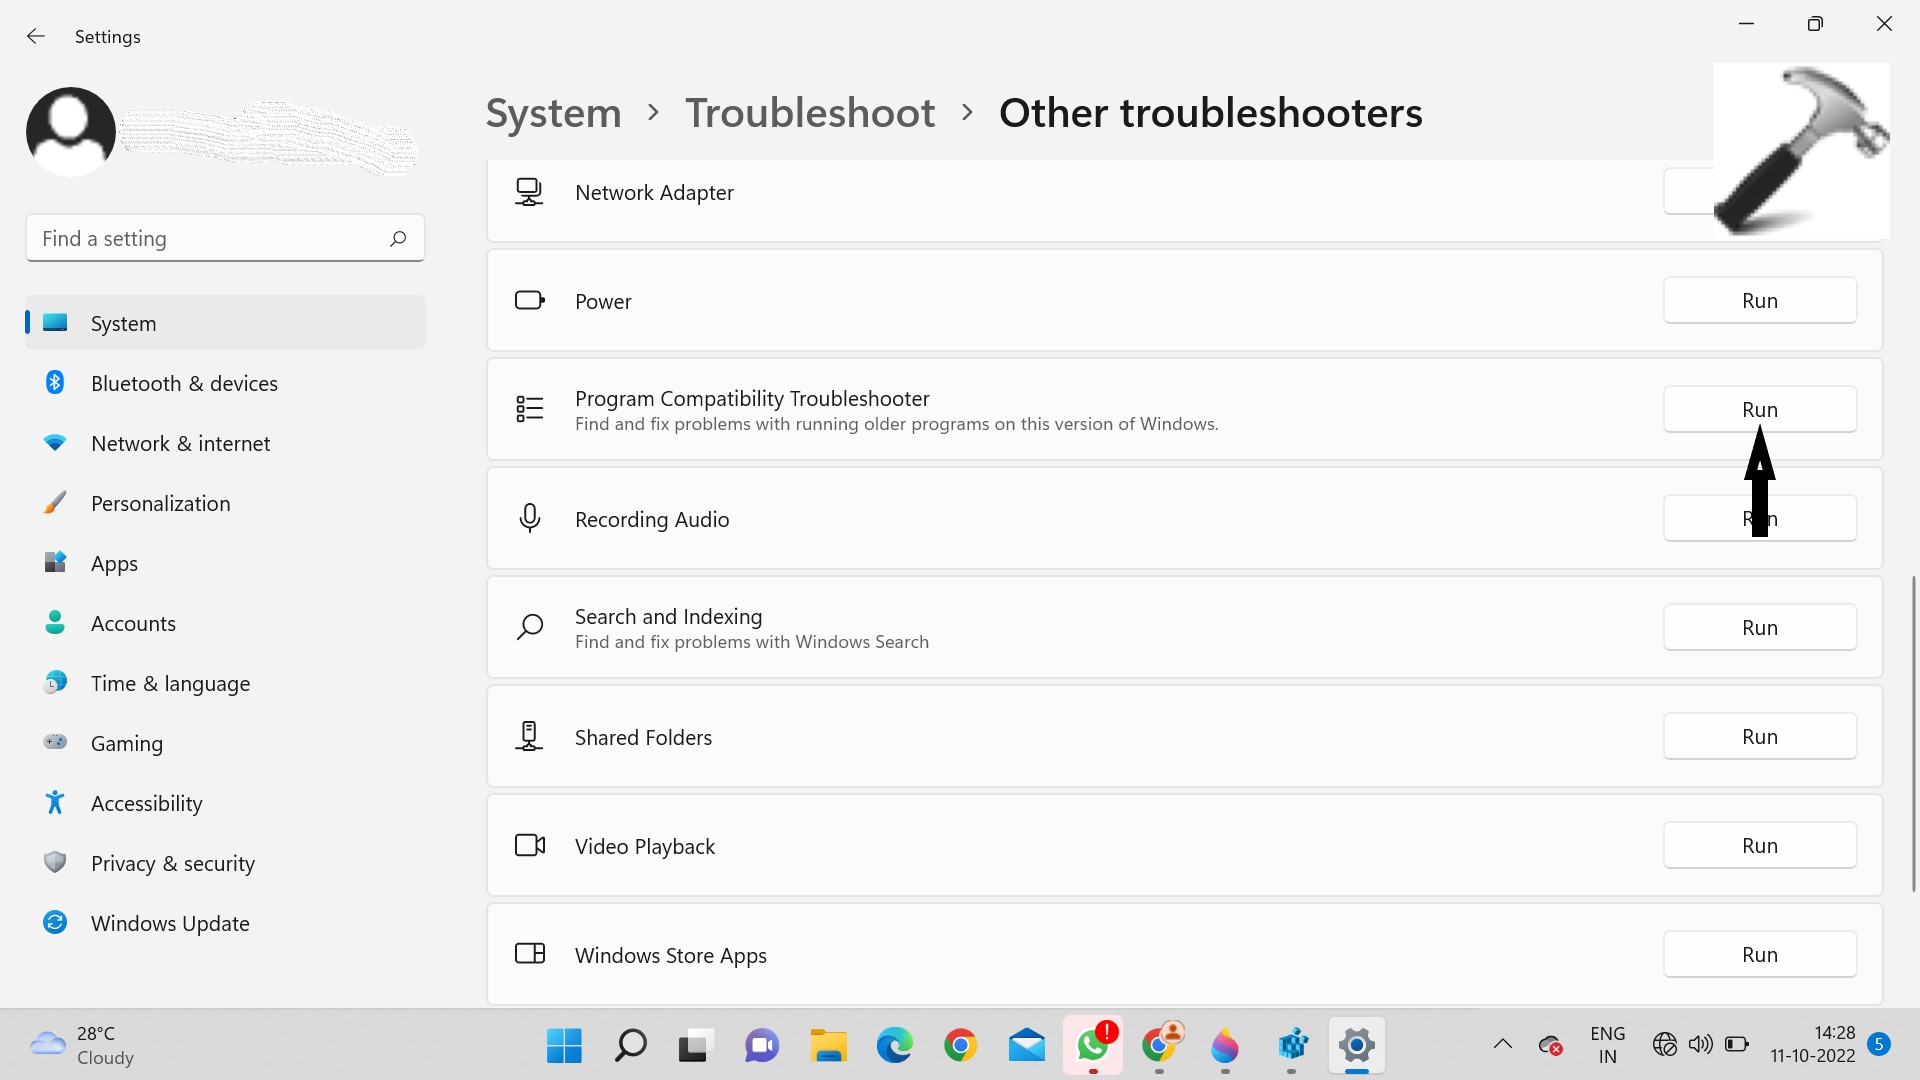Click the user profile avatar
1920x1080 pixels.
click(70, 131)
